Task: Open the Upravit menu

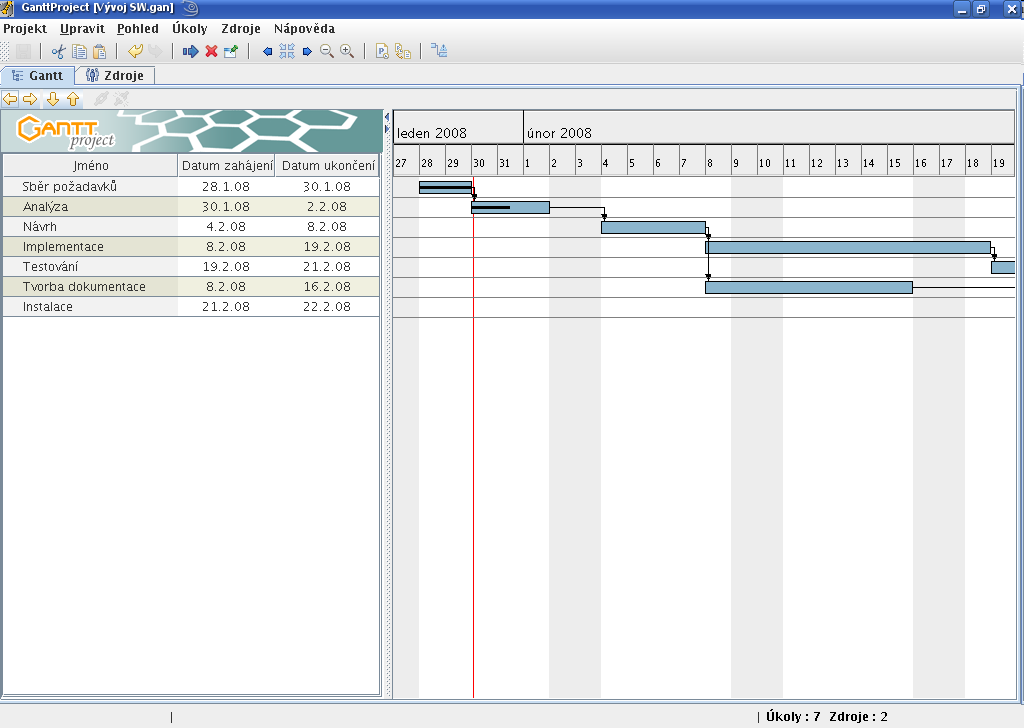Action: pyautogui.click(x=82, y=29)
